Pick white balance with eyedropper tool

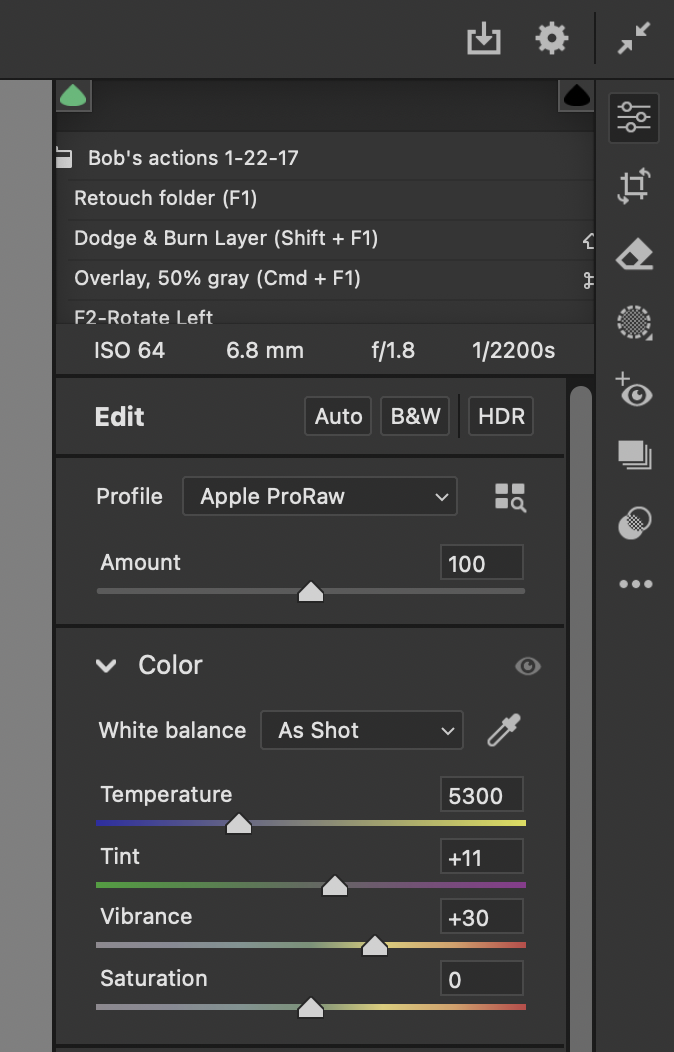(x=503, y=731)
